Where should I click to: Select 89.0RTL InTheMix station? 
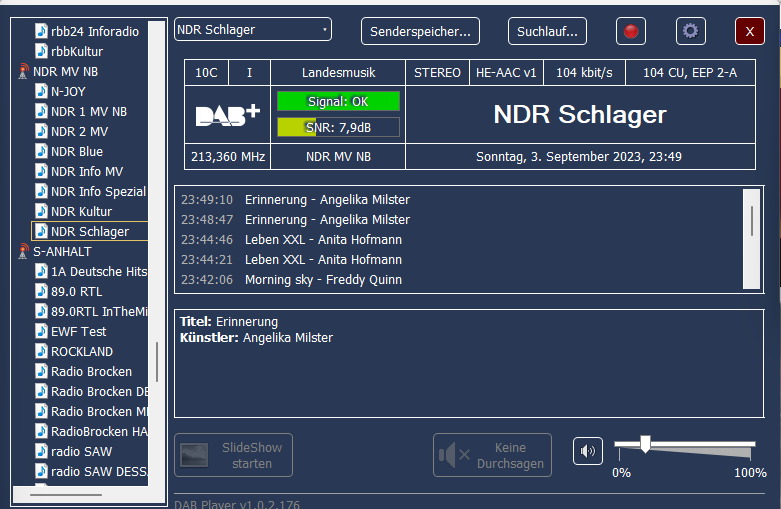click(99, 311)
